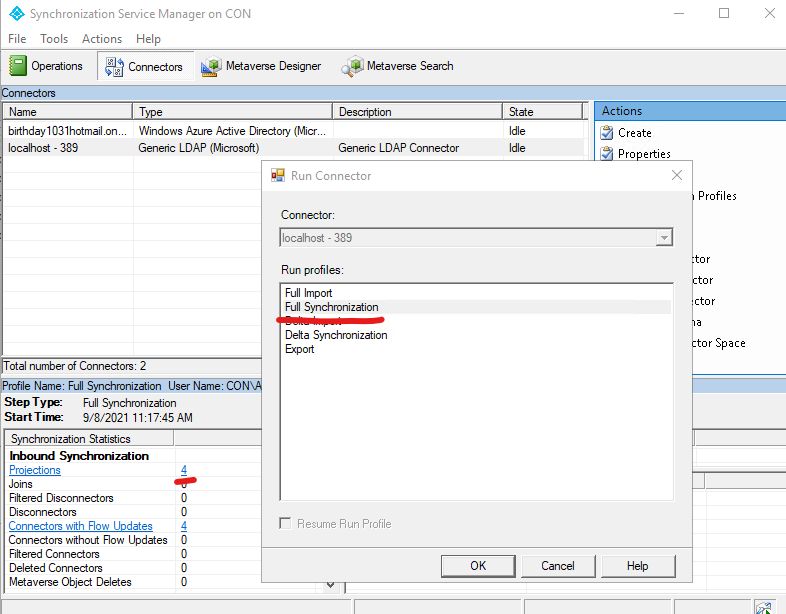Click the Cancel button
786x614 pixels.
558,566
